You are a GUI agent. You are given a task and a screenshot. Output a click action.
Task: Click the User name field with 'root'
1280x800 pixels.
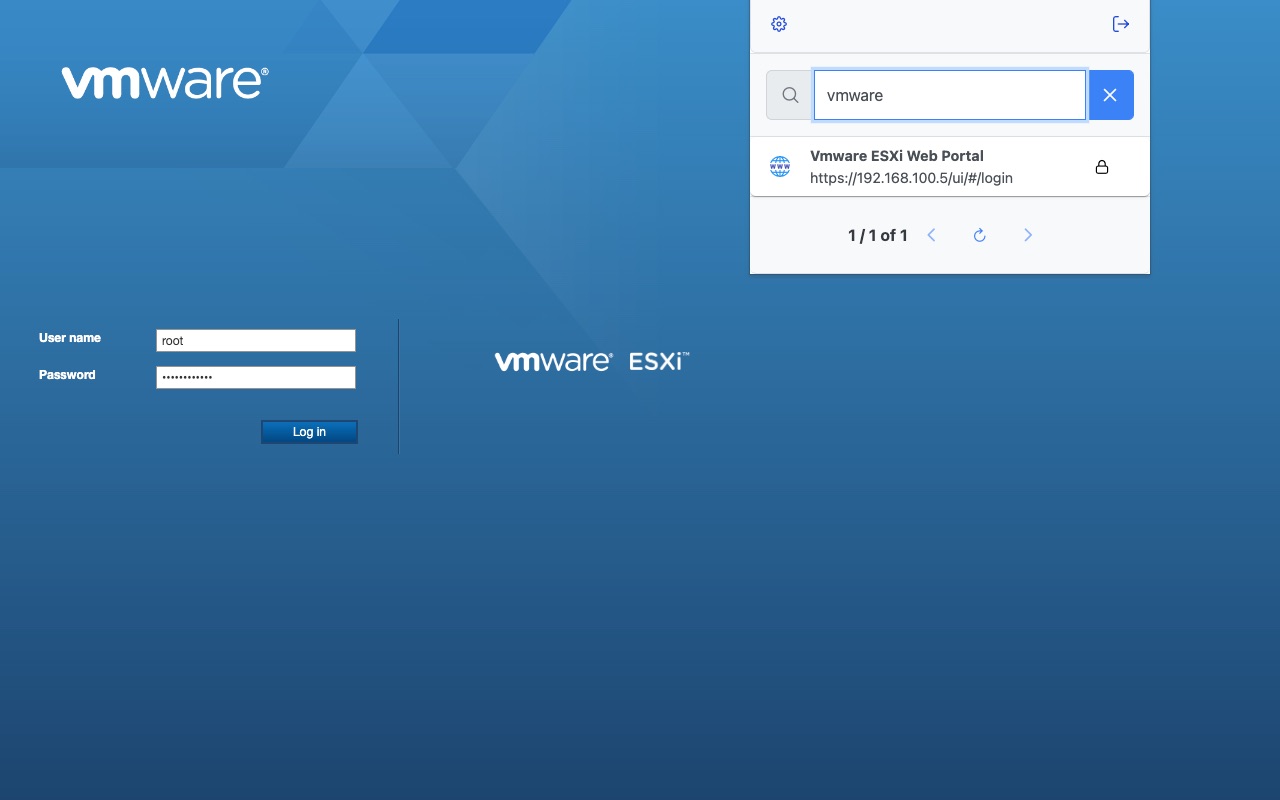(256, 341)
